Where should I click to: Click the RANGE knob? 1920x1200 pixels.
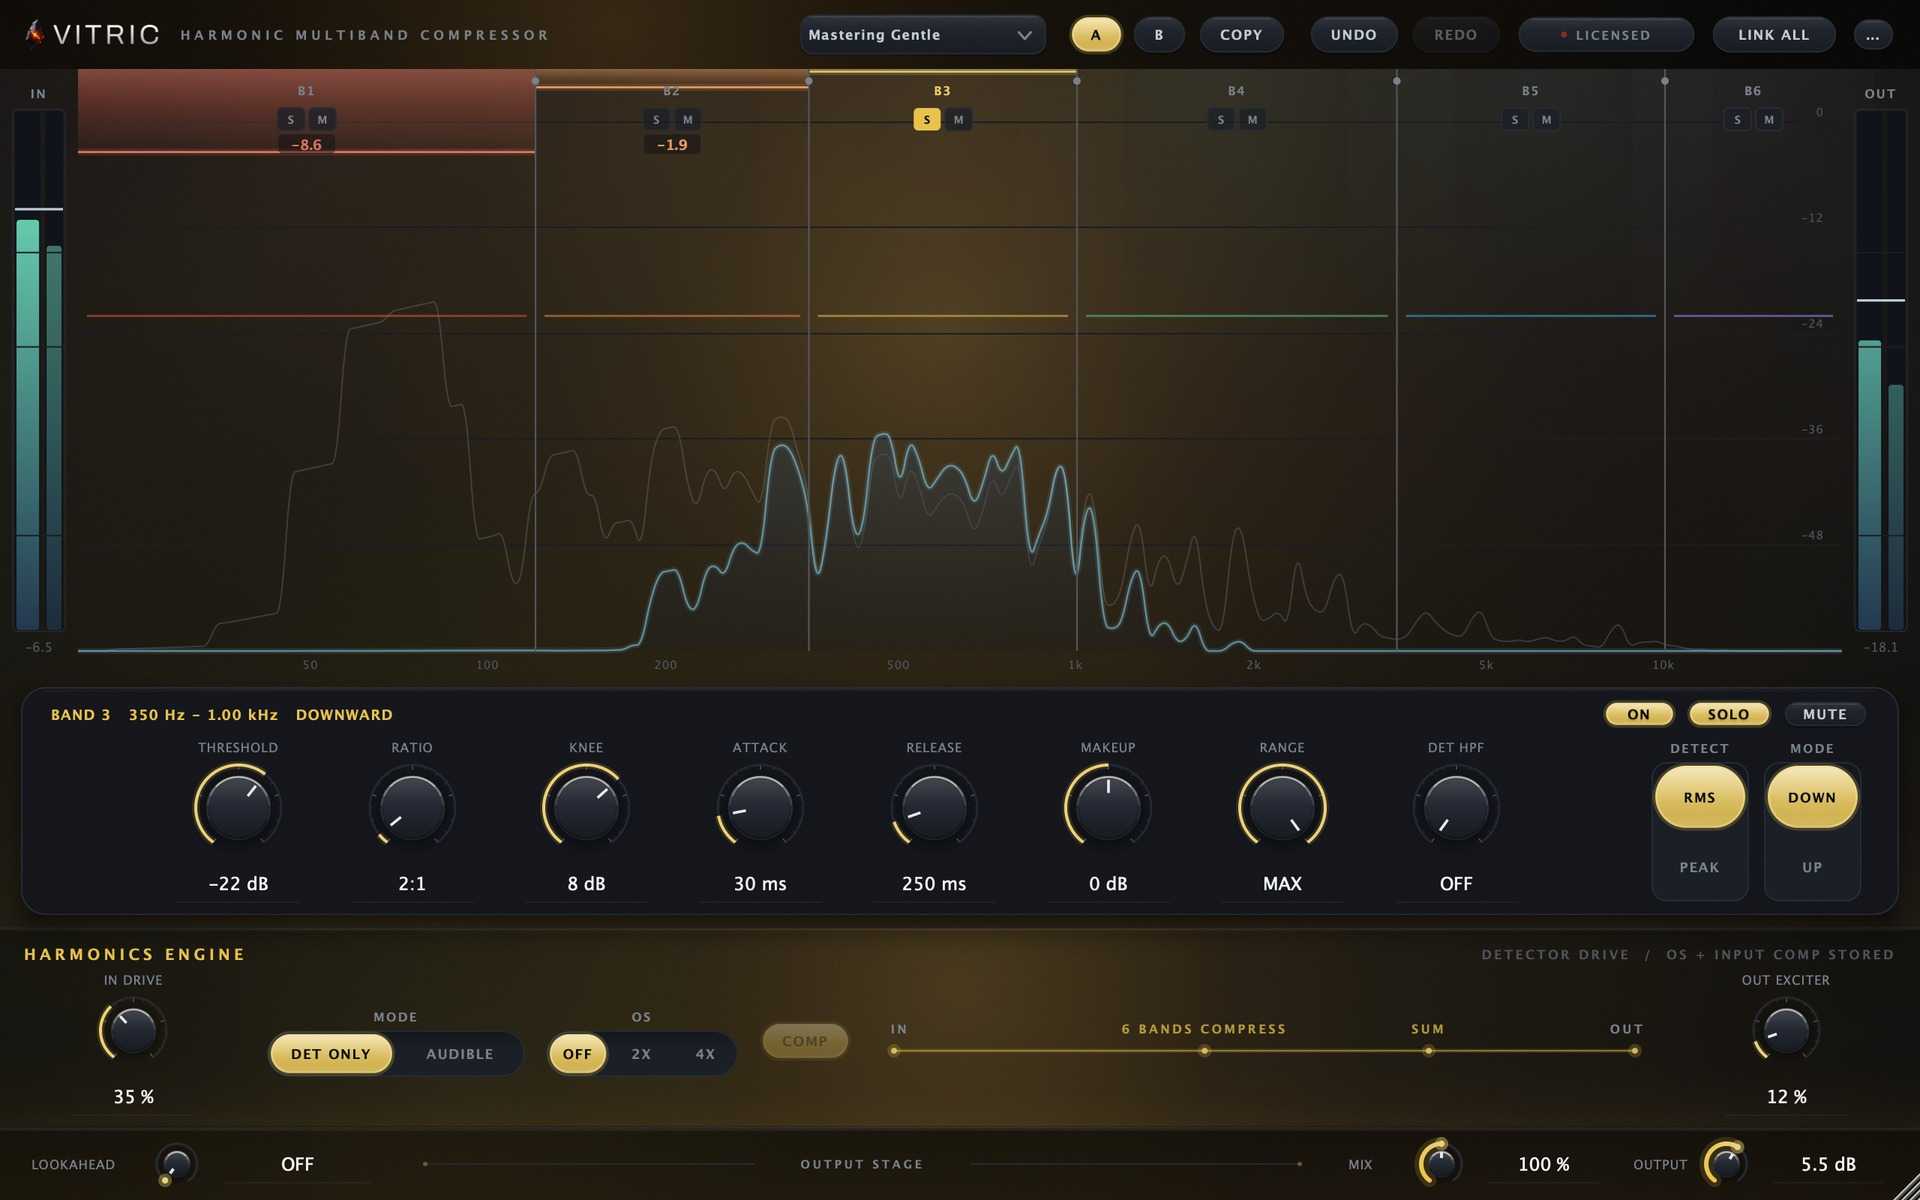tap(1282, 806)
